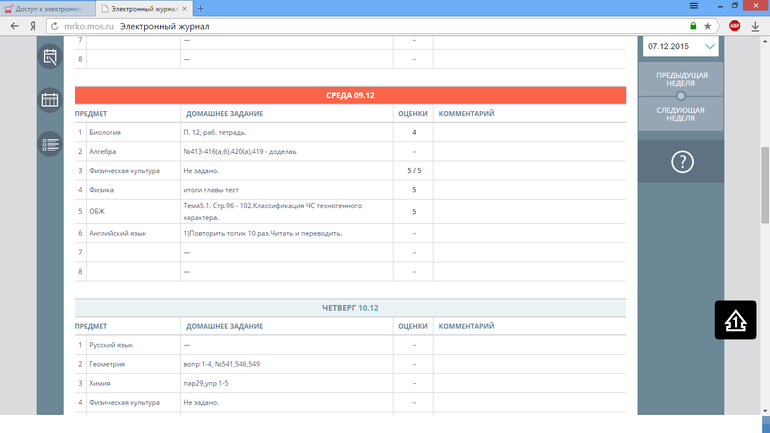The height and width of the screenshot is (433, 770).
Task: Click Thursday's КОММЕНТАРИЙ column header
Action: [x=466, y=326]
